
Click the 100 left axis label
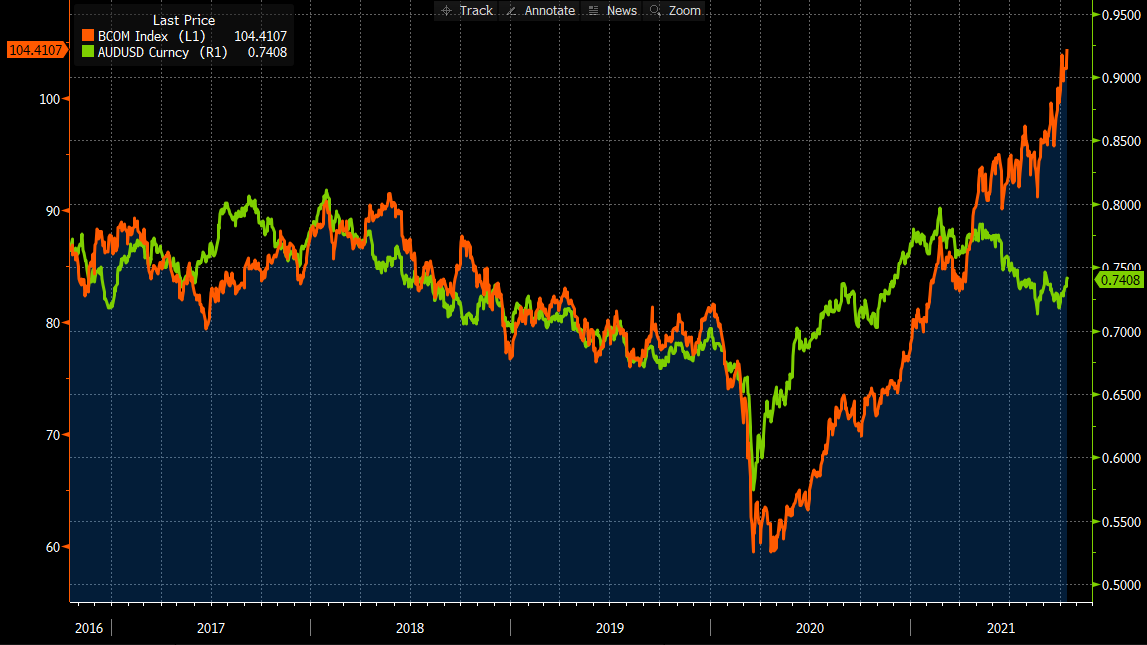tap(50, 98)
